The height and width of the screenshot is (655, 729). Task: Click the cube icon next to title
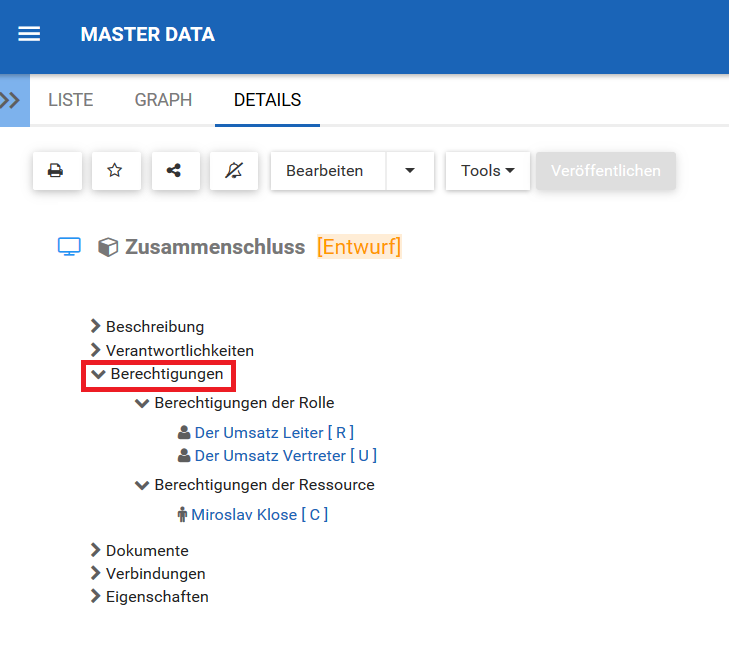pyautogui.click(x=108, y=247)
